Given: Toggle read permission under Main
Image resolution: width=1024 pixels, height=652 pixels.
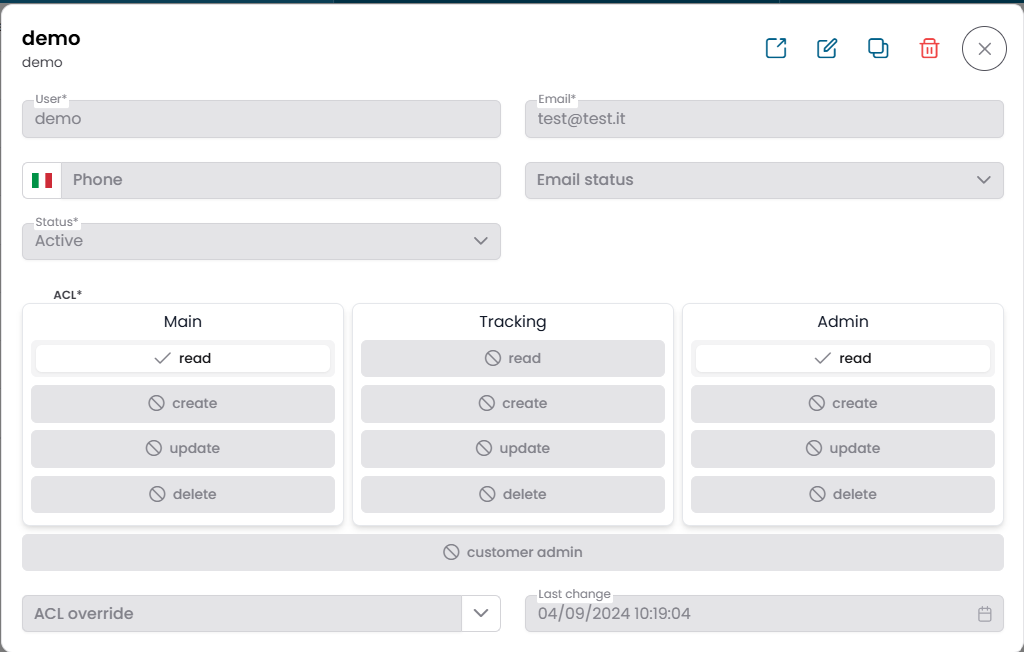Looking at the screenshot, I should tap(183, 359).
